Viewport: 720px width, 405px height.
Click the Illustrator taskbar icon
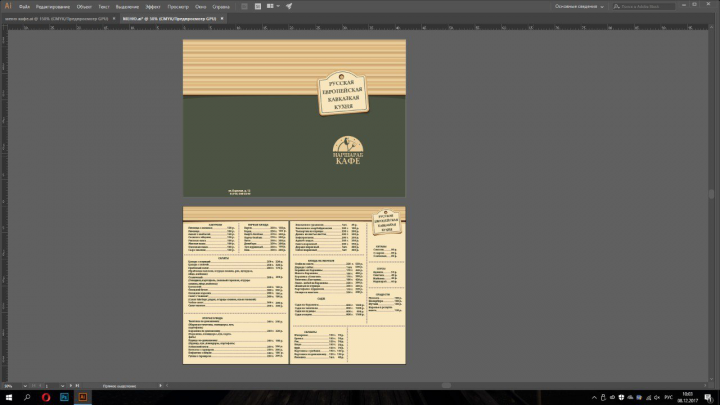coord(83,397)
